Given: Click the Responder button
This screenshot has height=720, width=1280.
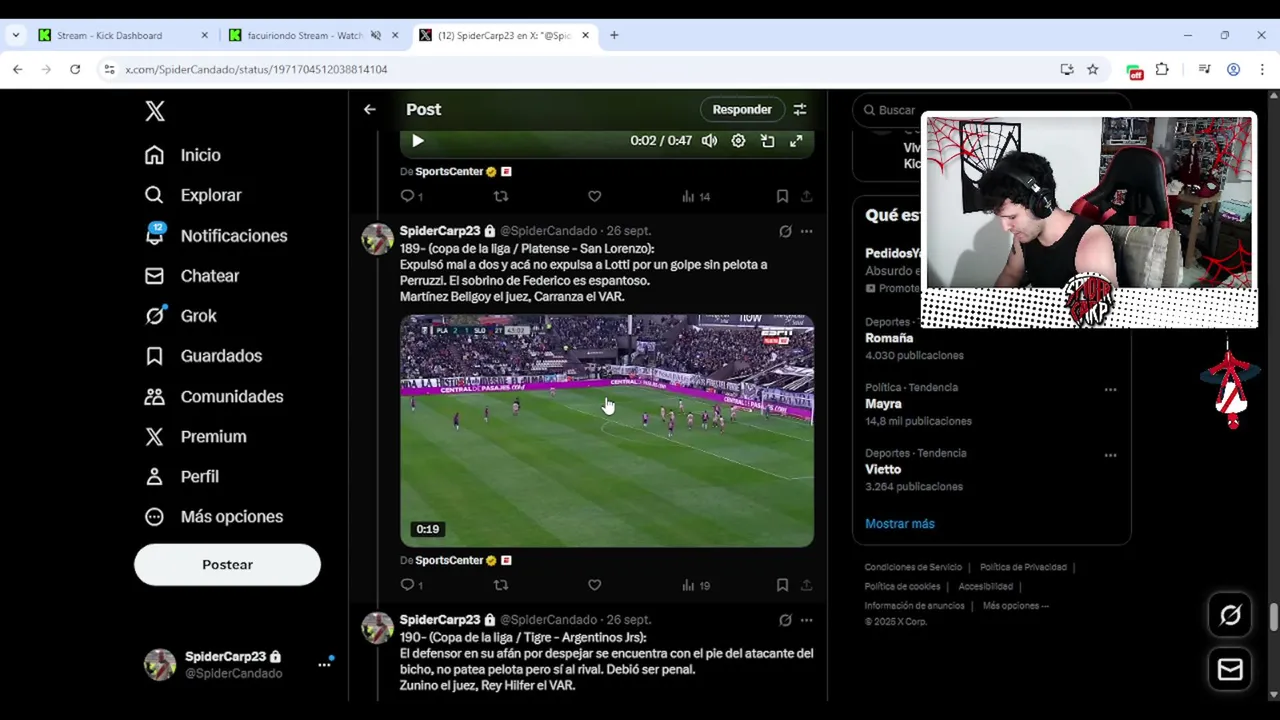Looking at the screenshot, I should click(742, 110).
